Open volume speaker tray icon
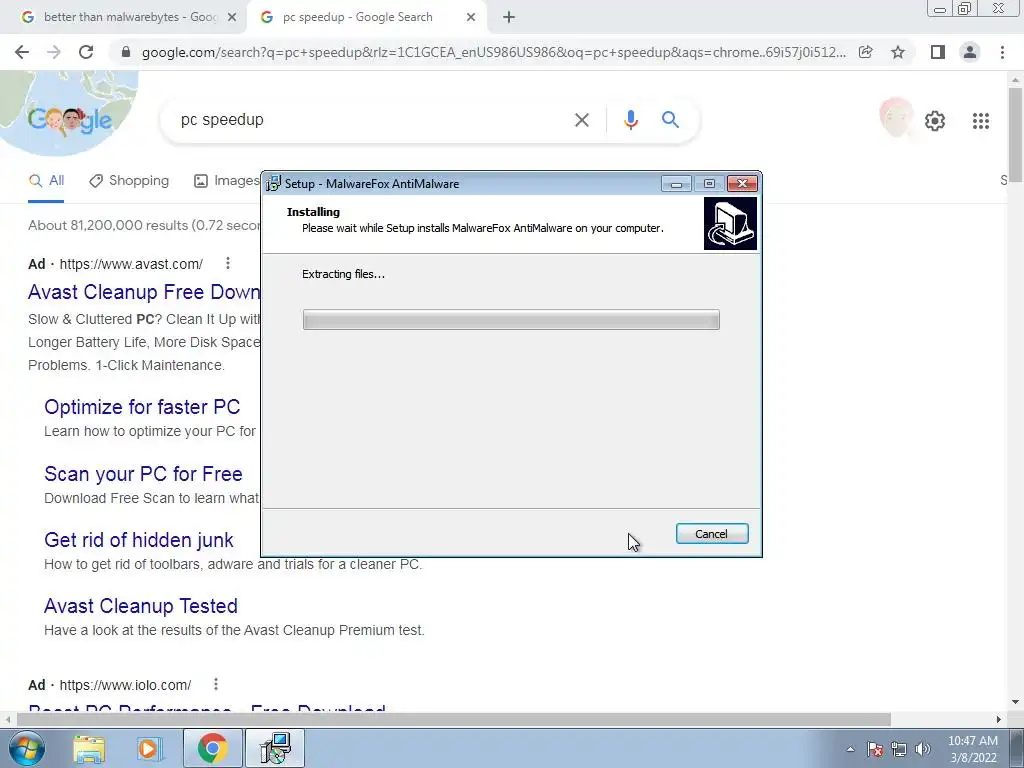This screenshot has height=768, width=1024. [x=923, y=749]
